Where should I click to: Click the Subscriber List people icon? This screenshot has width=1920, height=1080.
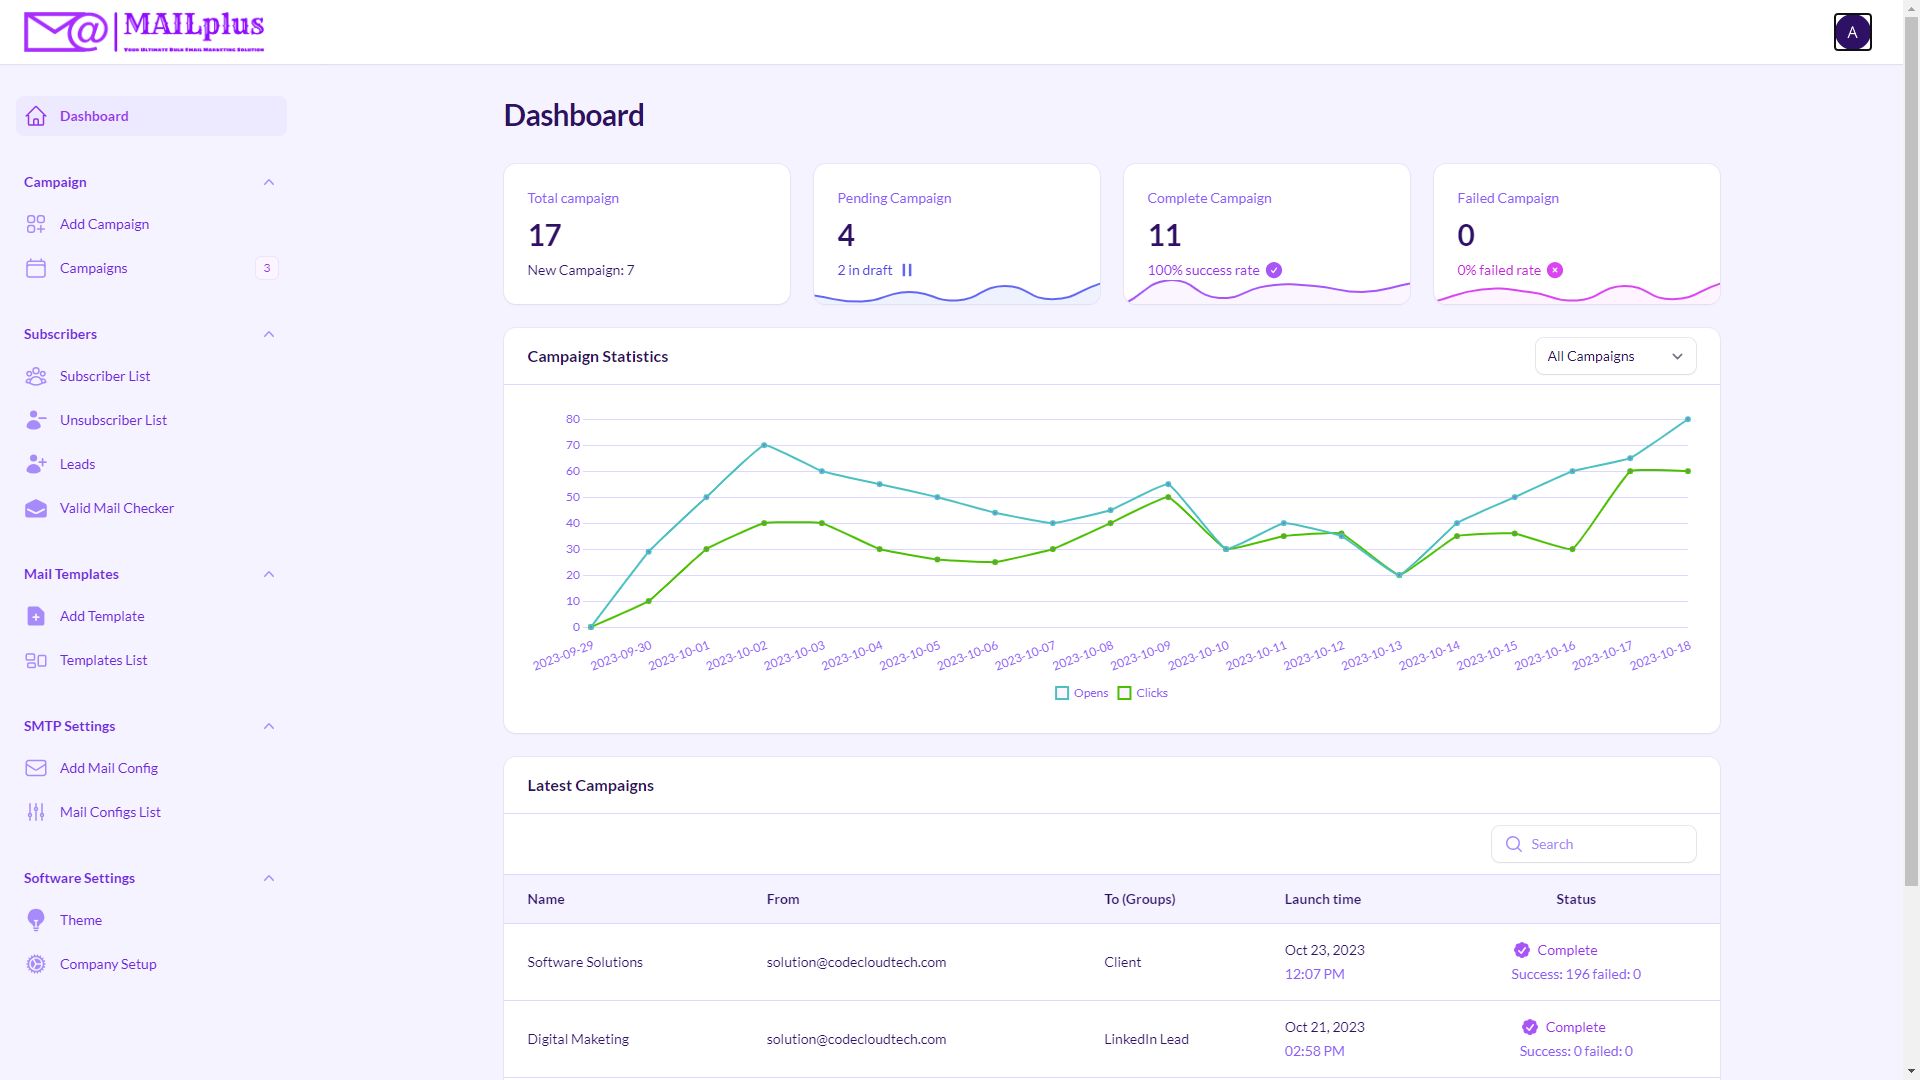(36, 376)
